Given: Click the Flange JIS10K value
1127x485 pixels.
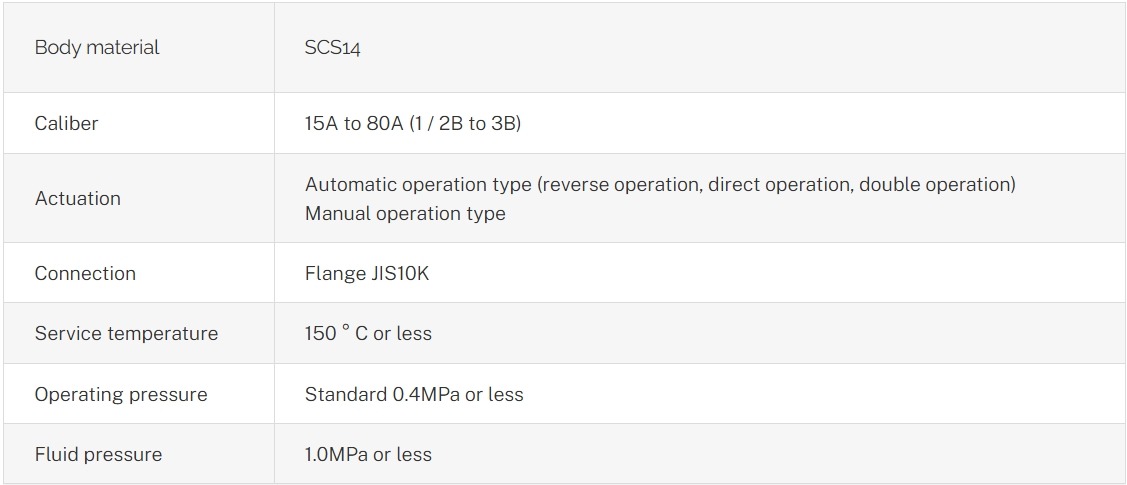Looking at the screenshot, I should (x=366, y=274).
